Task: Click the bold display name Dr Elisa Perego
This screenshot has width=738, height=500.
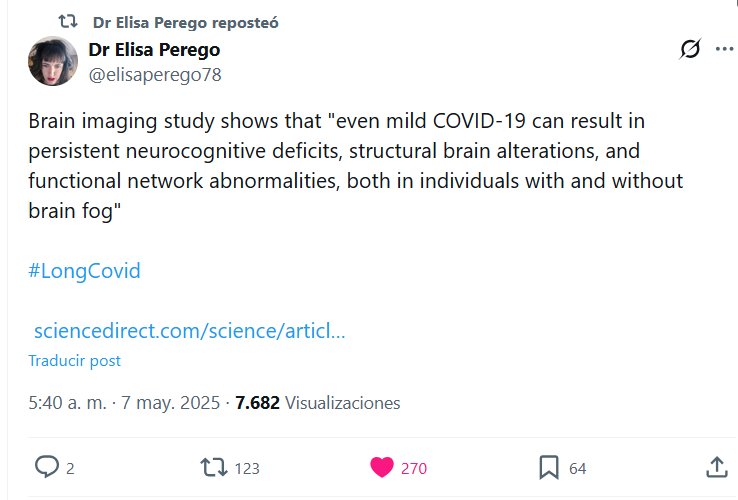Action: coord(154,50)
